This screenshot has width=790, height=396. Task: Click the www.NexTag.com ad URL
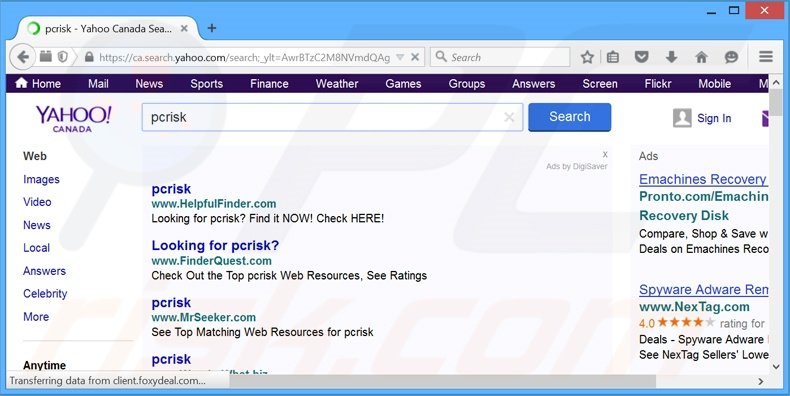pyautogui.click(x=694, y=307)
